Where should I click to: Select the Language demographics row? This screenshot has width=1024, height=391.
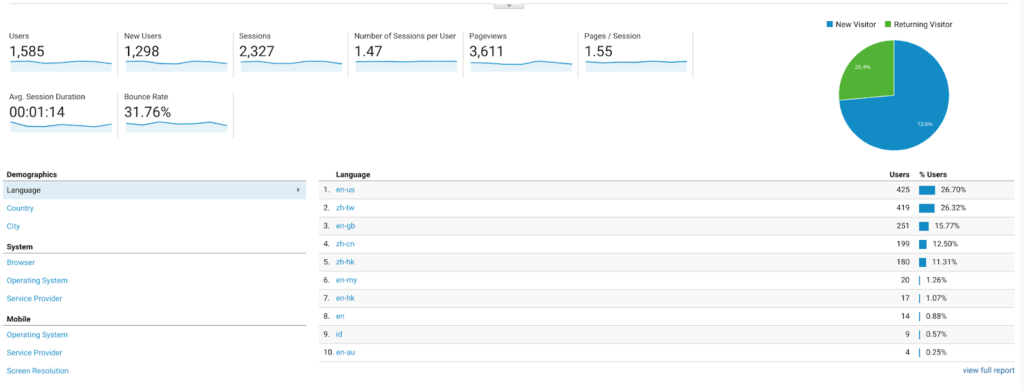(x=154, y=190)
